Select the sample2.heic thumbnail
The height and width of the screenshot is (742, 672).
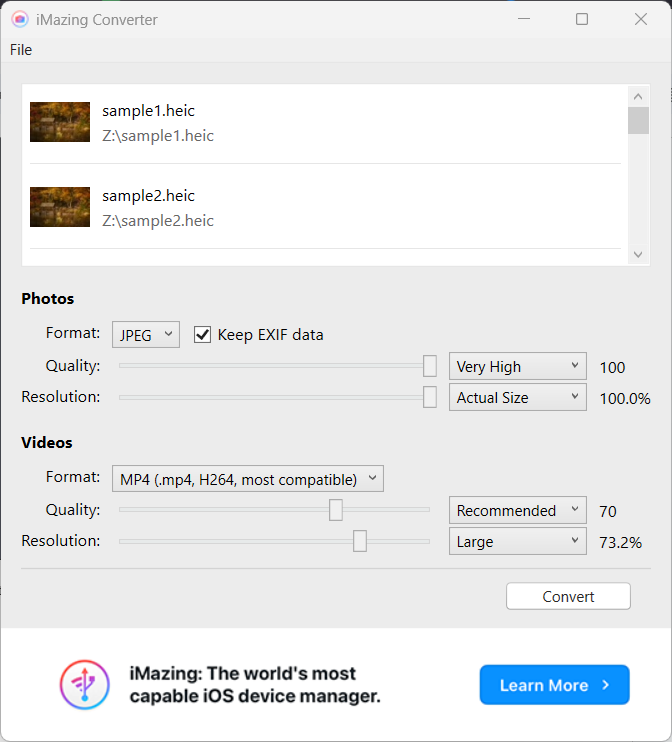pos(60,207)
